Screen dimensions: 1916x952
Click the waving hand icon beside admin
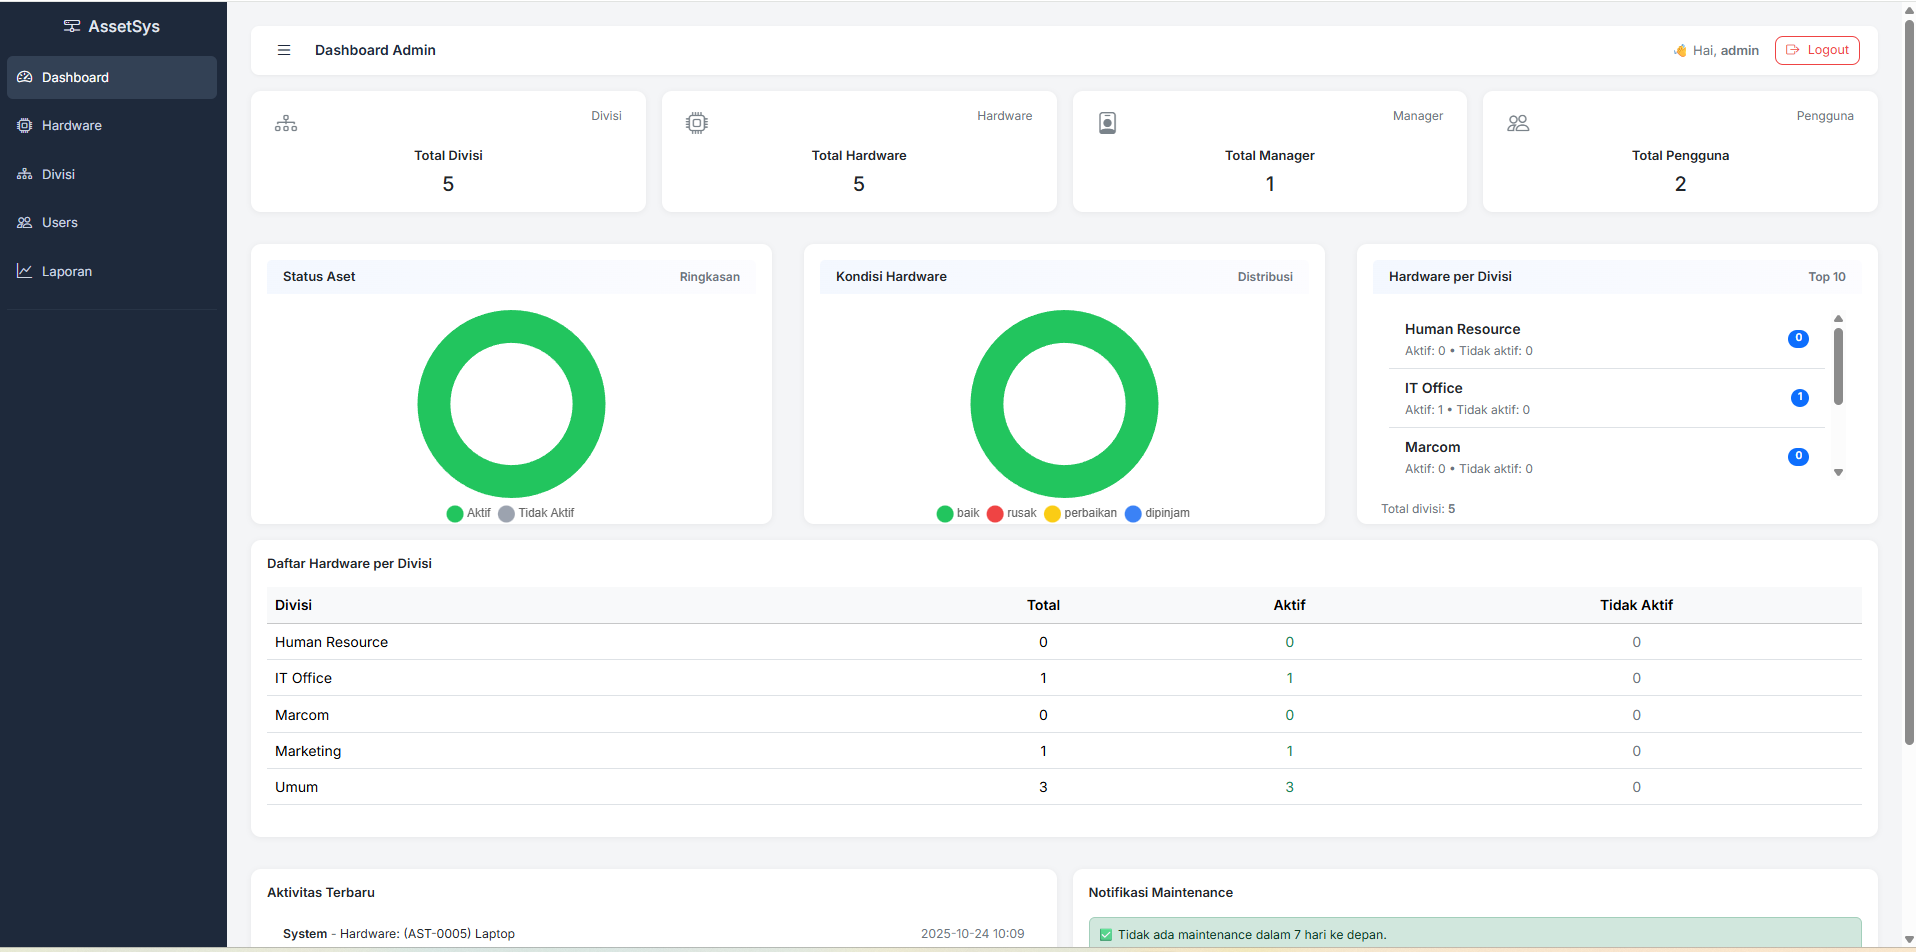click(1680, 51)
